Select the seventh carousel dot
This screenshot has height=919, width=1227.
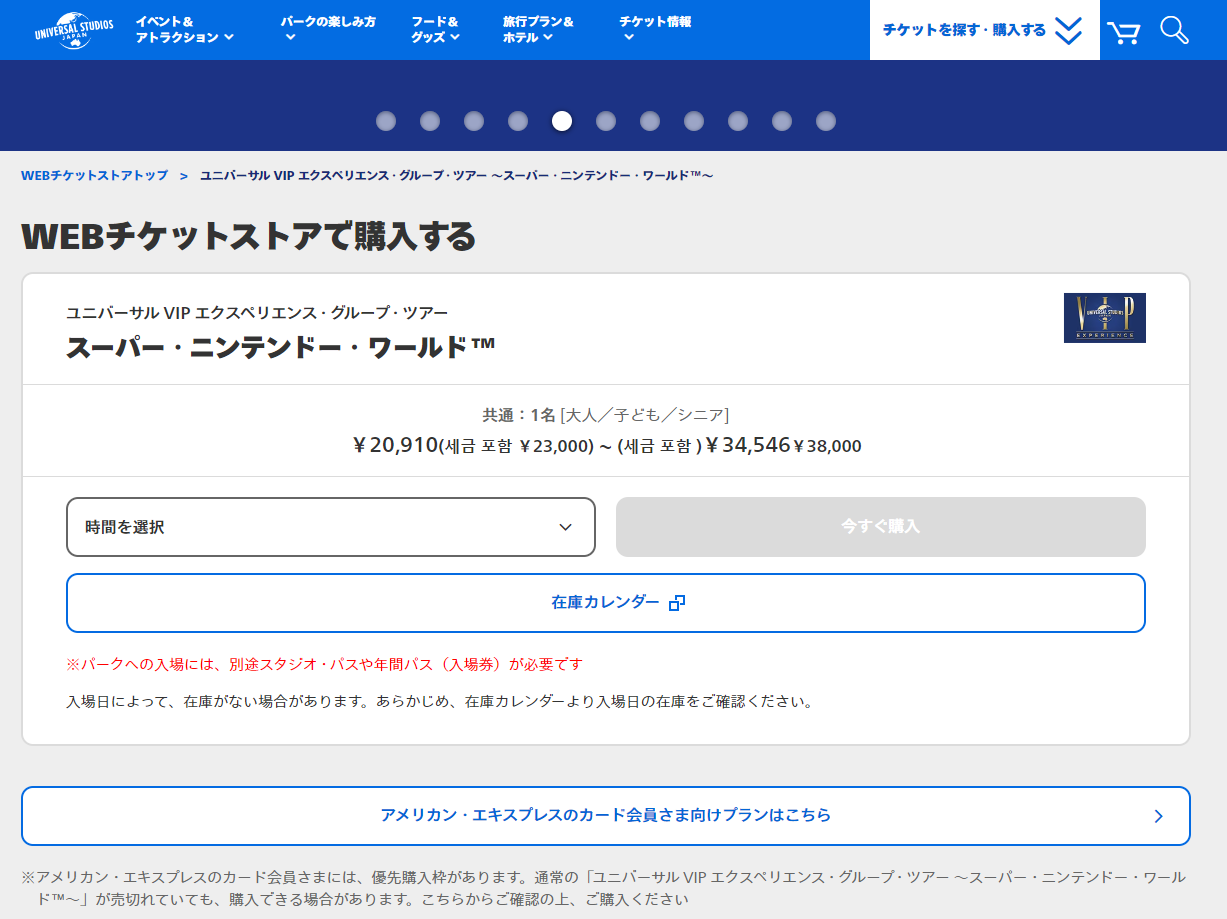click(x=650, y=121)
